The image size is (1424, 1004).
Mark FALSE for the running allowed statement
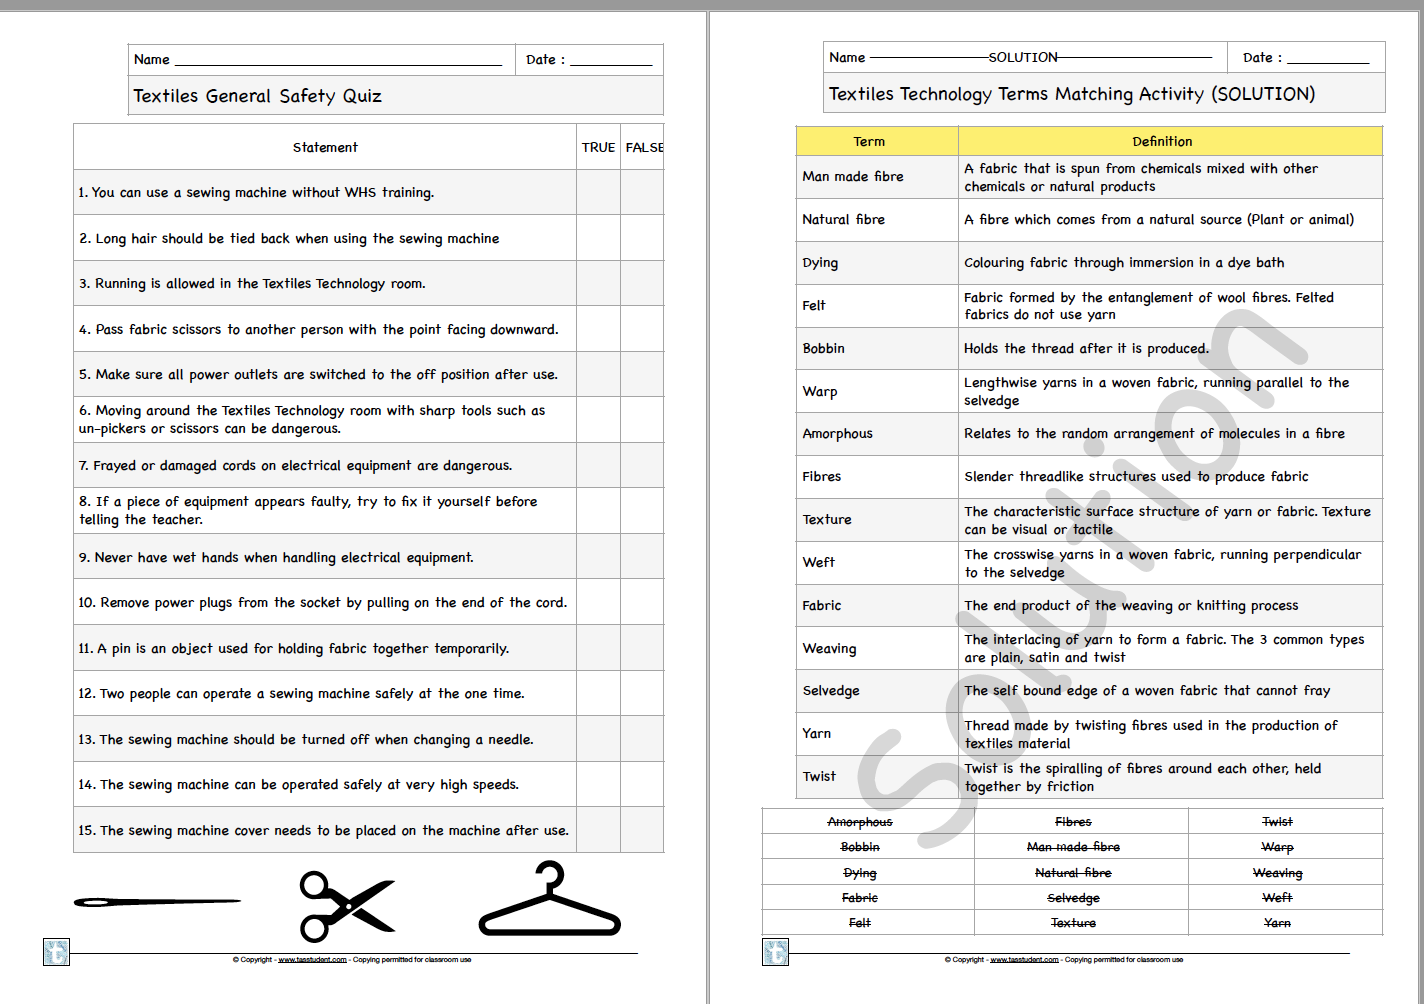[643, 283]
